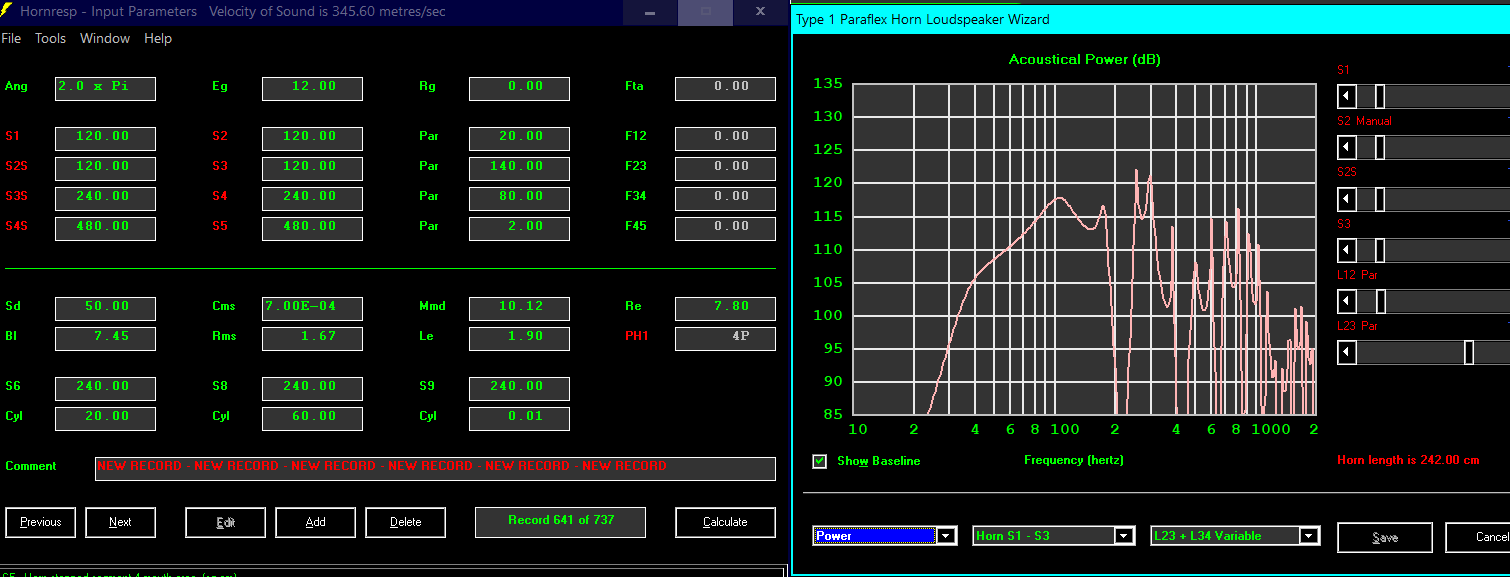Viewport: 1510px width, 577px height.
Task: Click the S3S field showing 240.00
Action: point(106,198)
